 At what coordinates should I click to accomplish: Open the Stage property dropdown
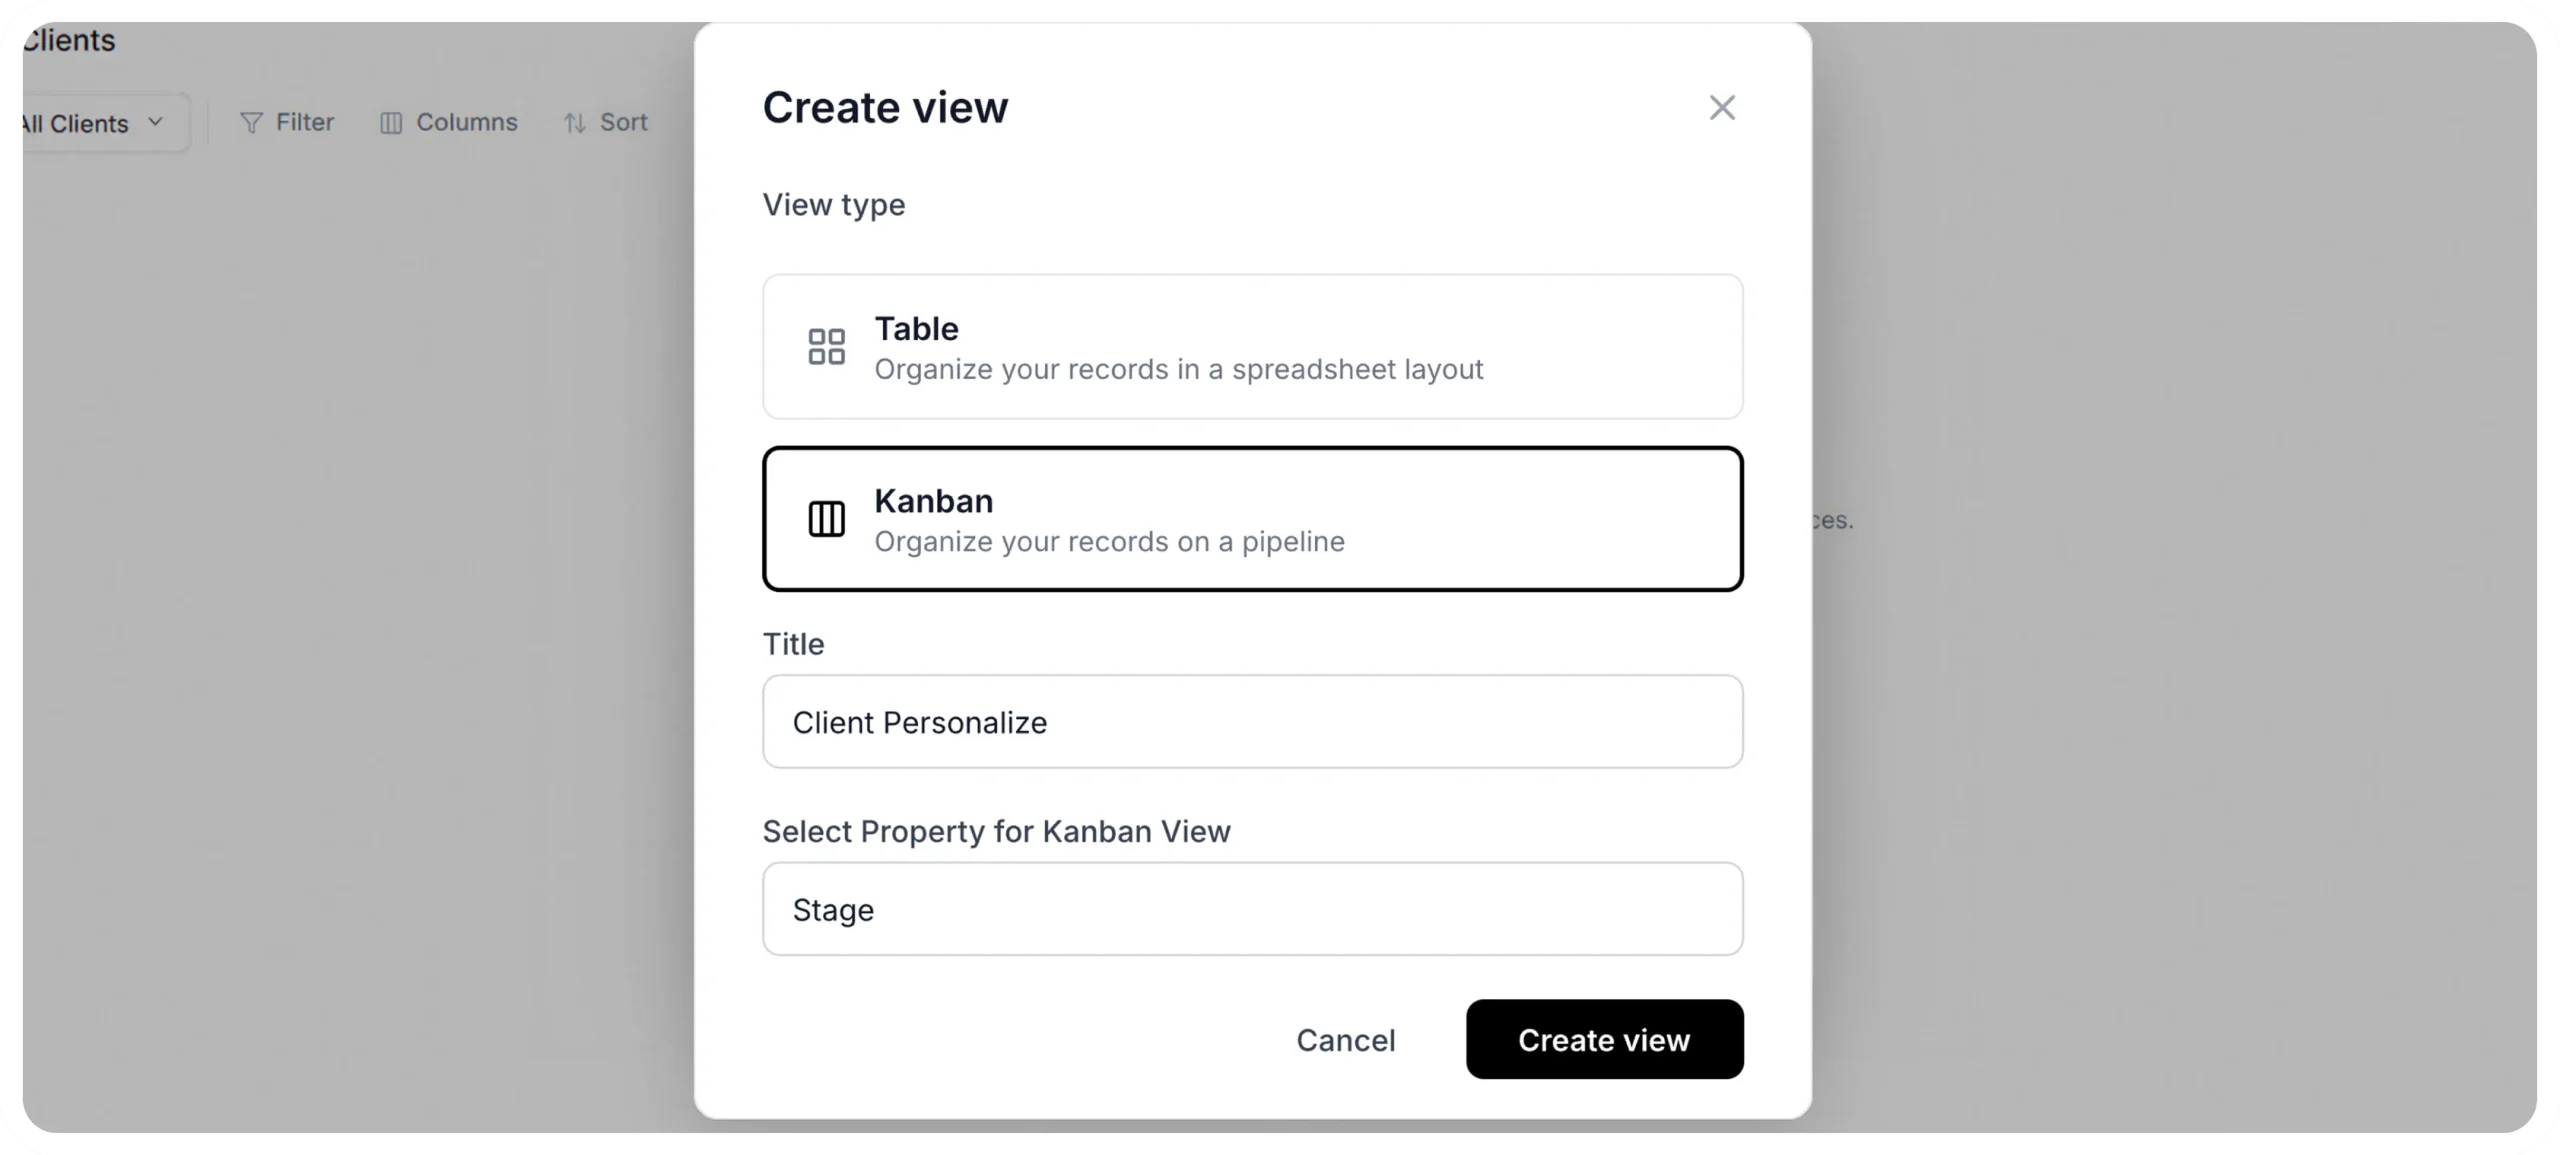pos(1252,909)
